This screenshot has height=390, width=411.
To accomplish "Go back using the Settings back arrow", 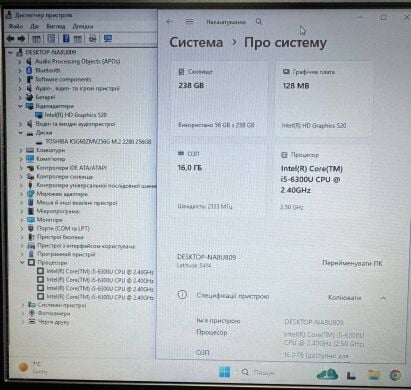I will pos(170,22).
